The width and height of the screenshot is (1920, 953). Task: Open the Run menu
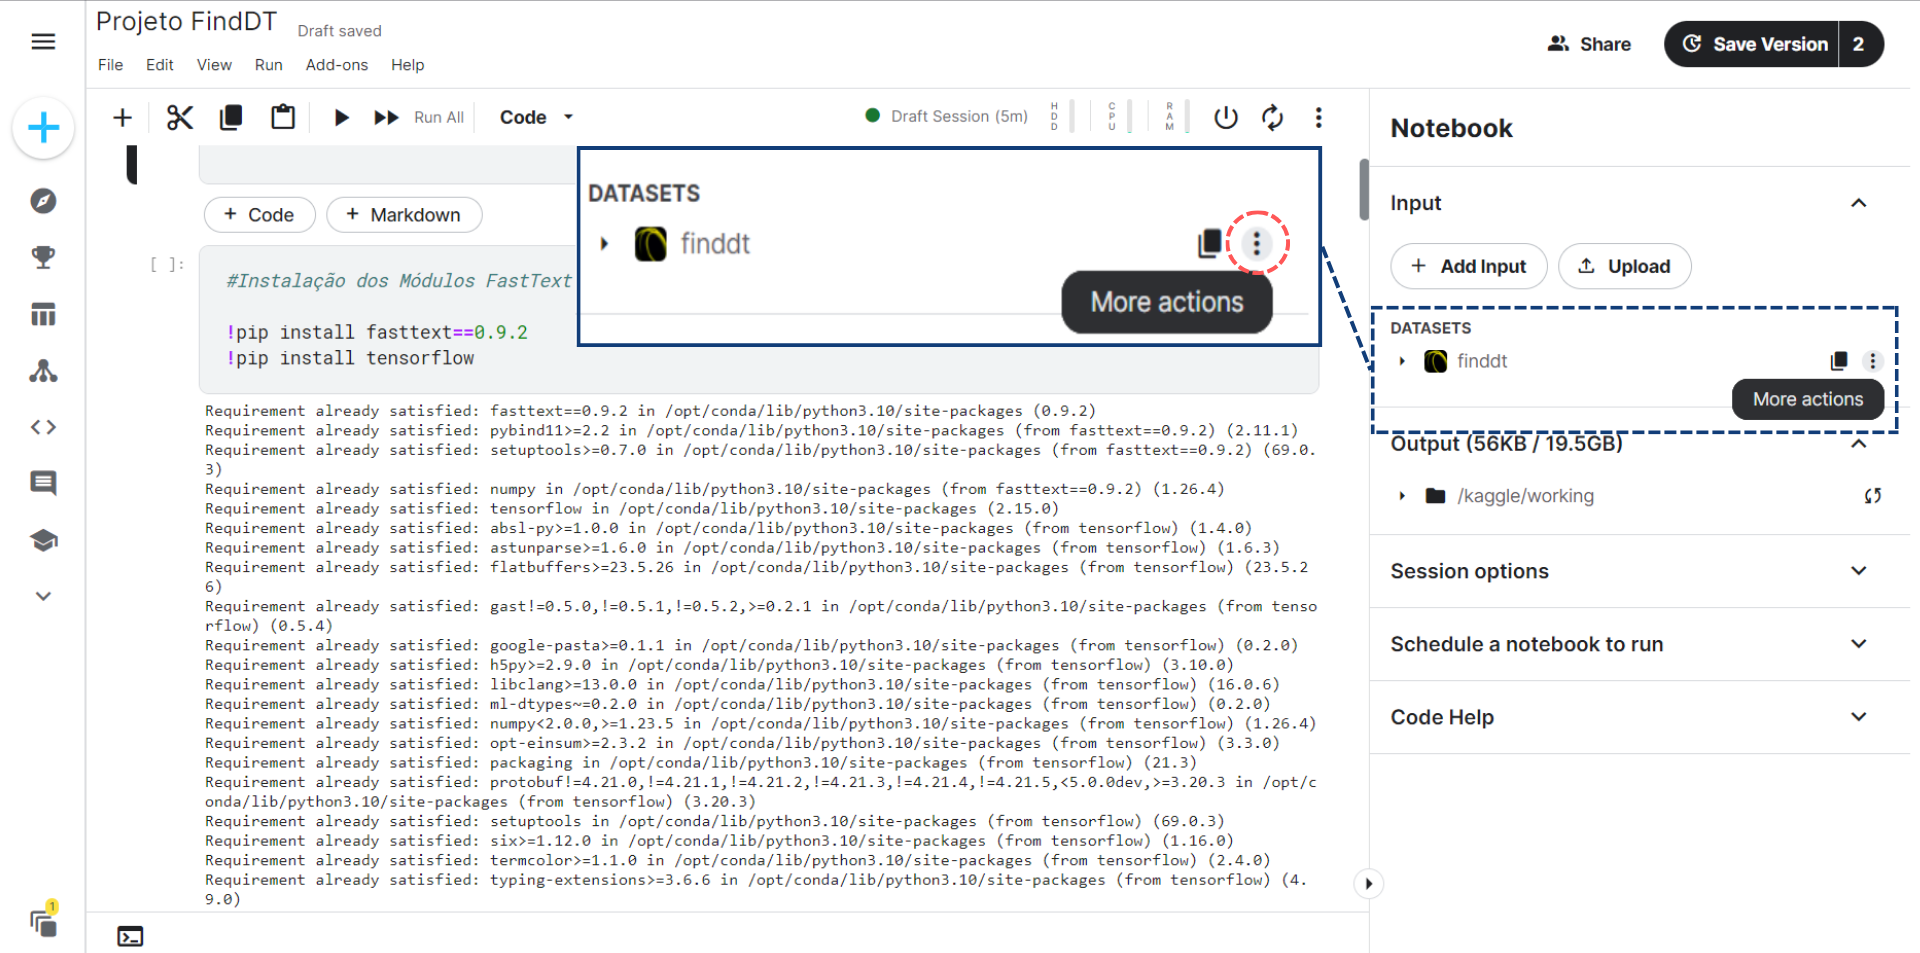pyautogui.click(x=268, y=65)
